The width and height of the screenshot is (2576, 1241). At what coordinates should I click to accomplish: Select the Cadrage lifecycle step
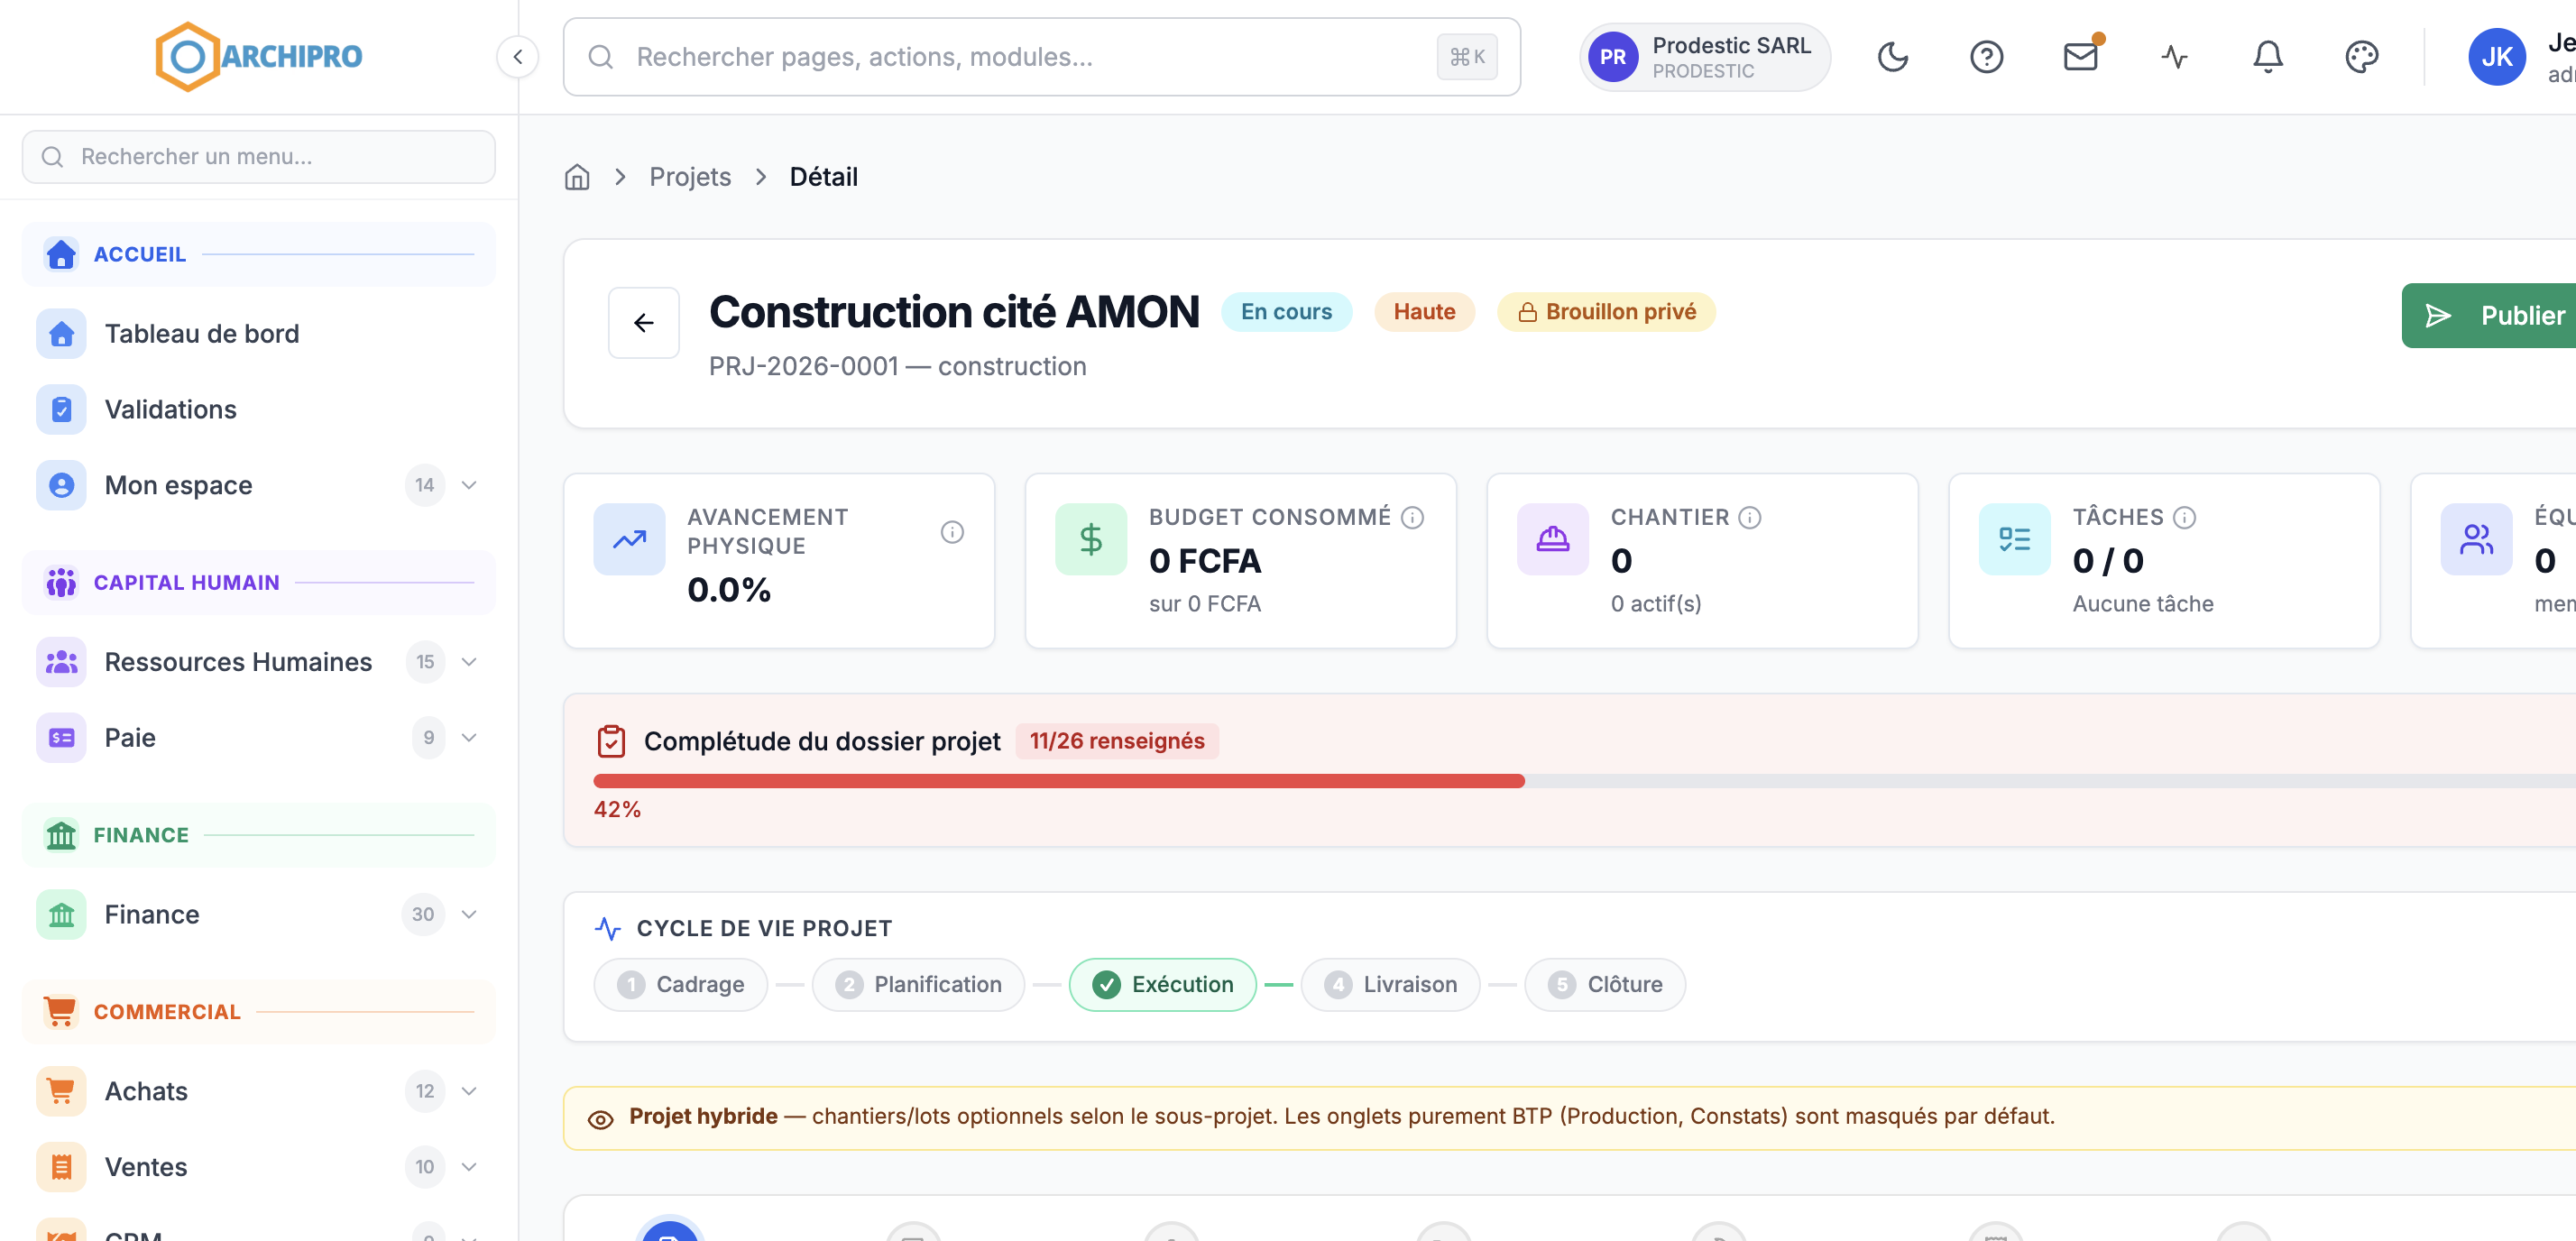click(680, 985)
